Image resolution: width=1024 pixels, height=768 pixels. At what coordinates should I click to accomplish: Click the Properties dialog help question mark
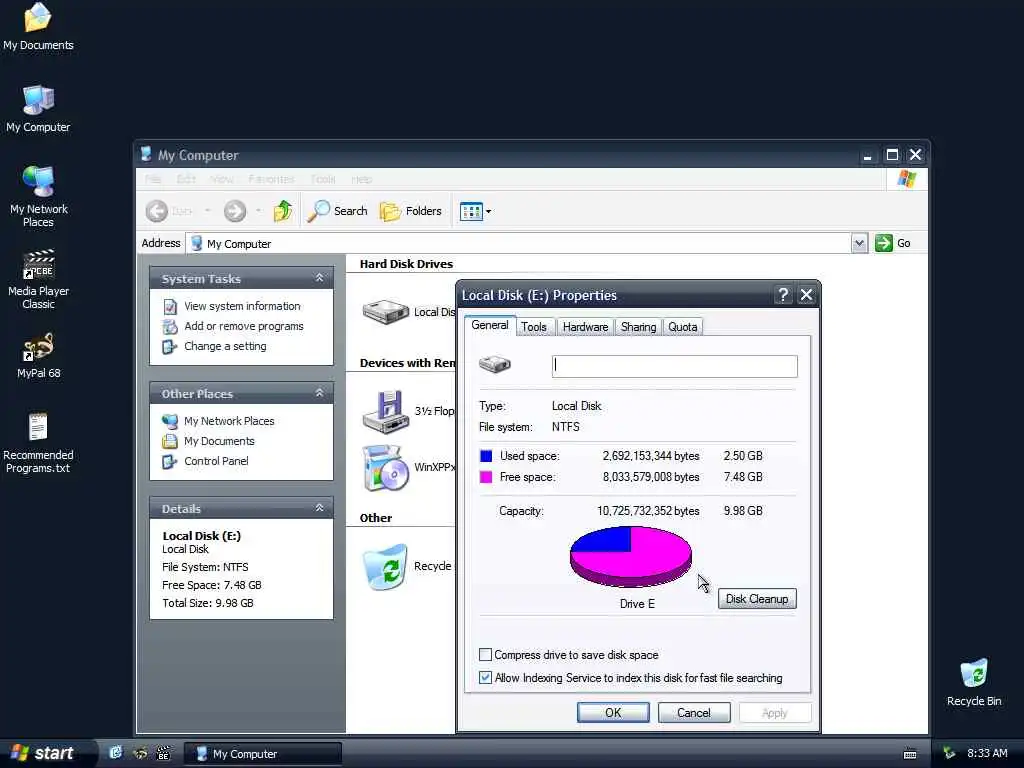[x=783, y=295]
